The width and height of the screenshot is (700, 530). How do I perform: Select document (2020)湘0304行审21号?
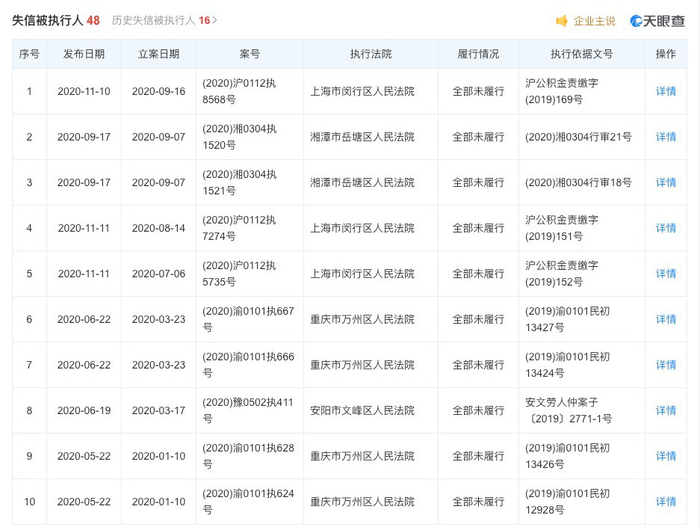578,137
